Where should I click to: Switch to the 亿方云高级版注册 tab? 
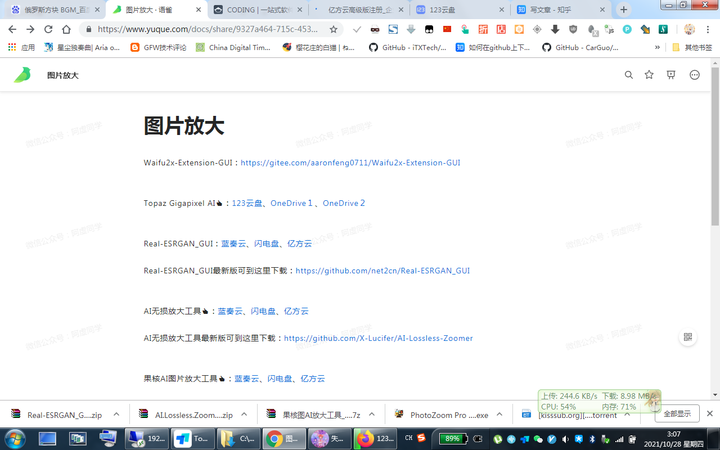pyautogui.click(x=359, y=10)
